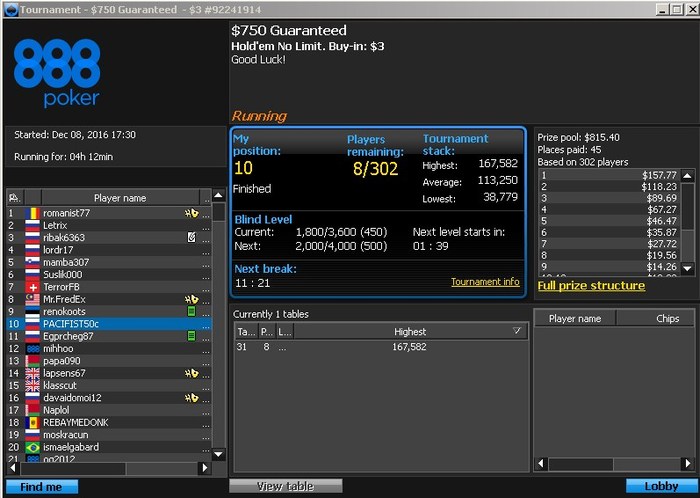Click the Swiss flag beside TerrorFB
Viewport: 700px width, 498px height.
pos(33,287)
